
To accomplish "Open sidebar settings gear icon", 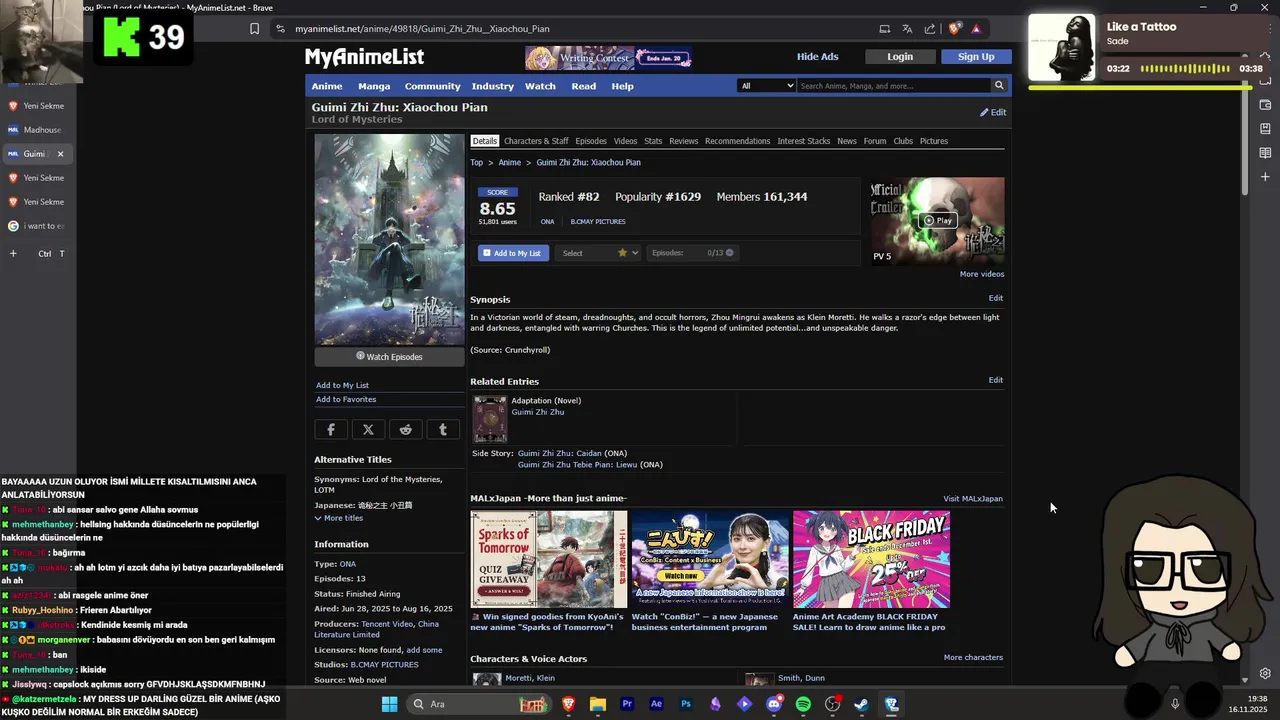I will [x=1265, y=674].
